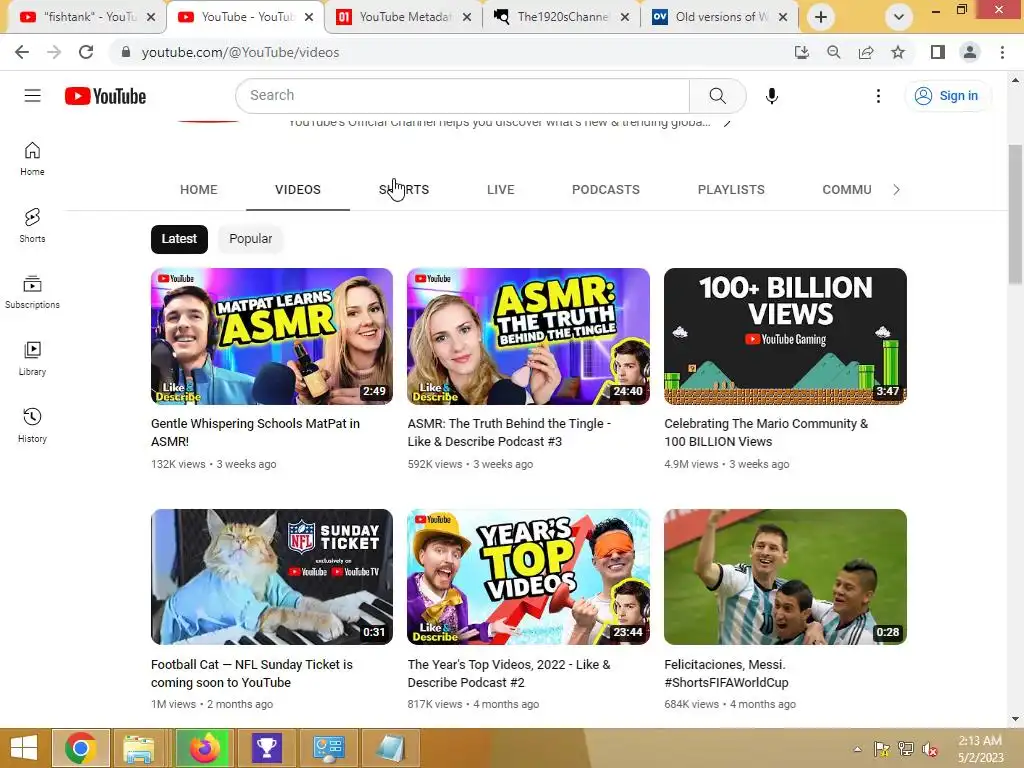Image resolution: width=1024 pixels, height=768 pixels.
Task: Open Shorts in left sidebar
Action: click(x=32, y=225)
